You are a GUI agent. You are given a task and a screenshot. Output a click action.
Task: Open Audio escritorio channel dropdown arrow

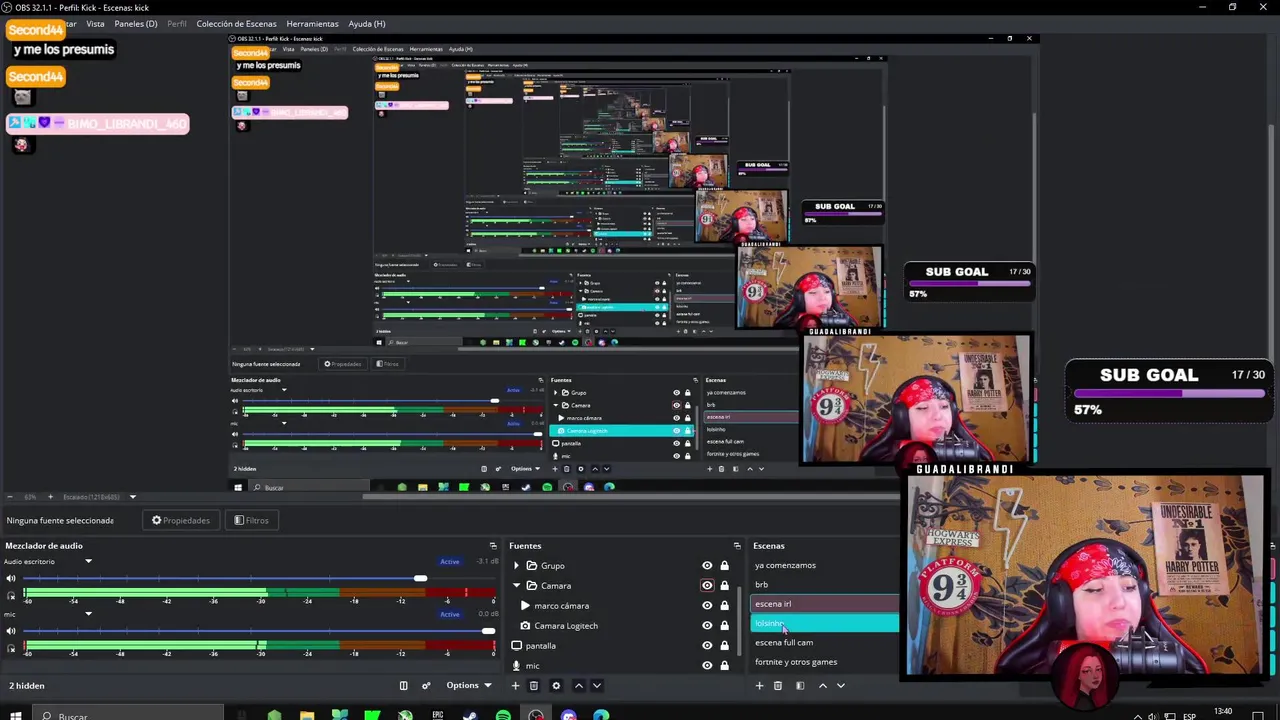pyautogui.click(x=88, y=562)
